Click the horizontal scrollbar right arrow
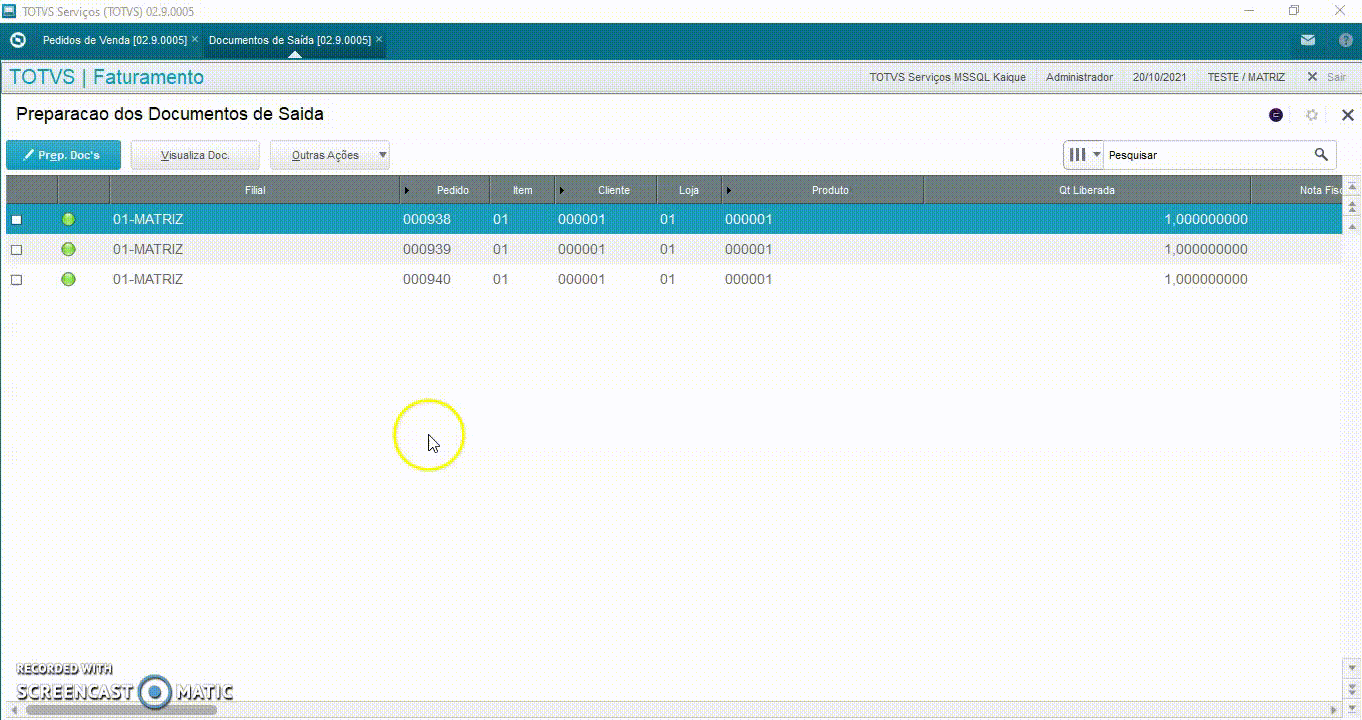Viewport: 1362px width, 720px height. [1333, 710]
